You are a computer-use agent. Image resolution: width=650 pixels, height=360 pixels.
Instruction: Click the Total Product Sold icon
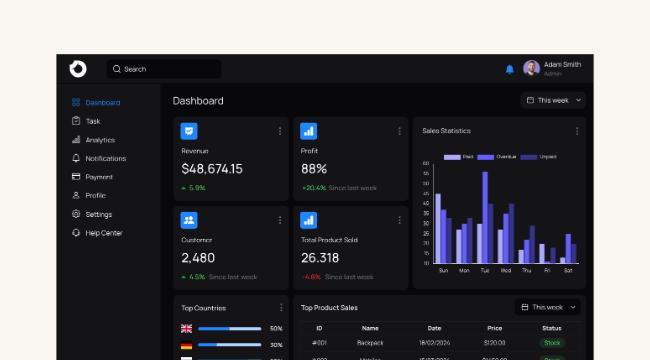coord(308,220)
